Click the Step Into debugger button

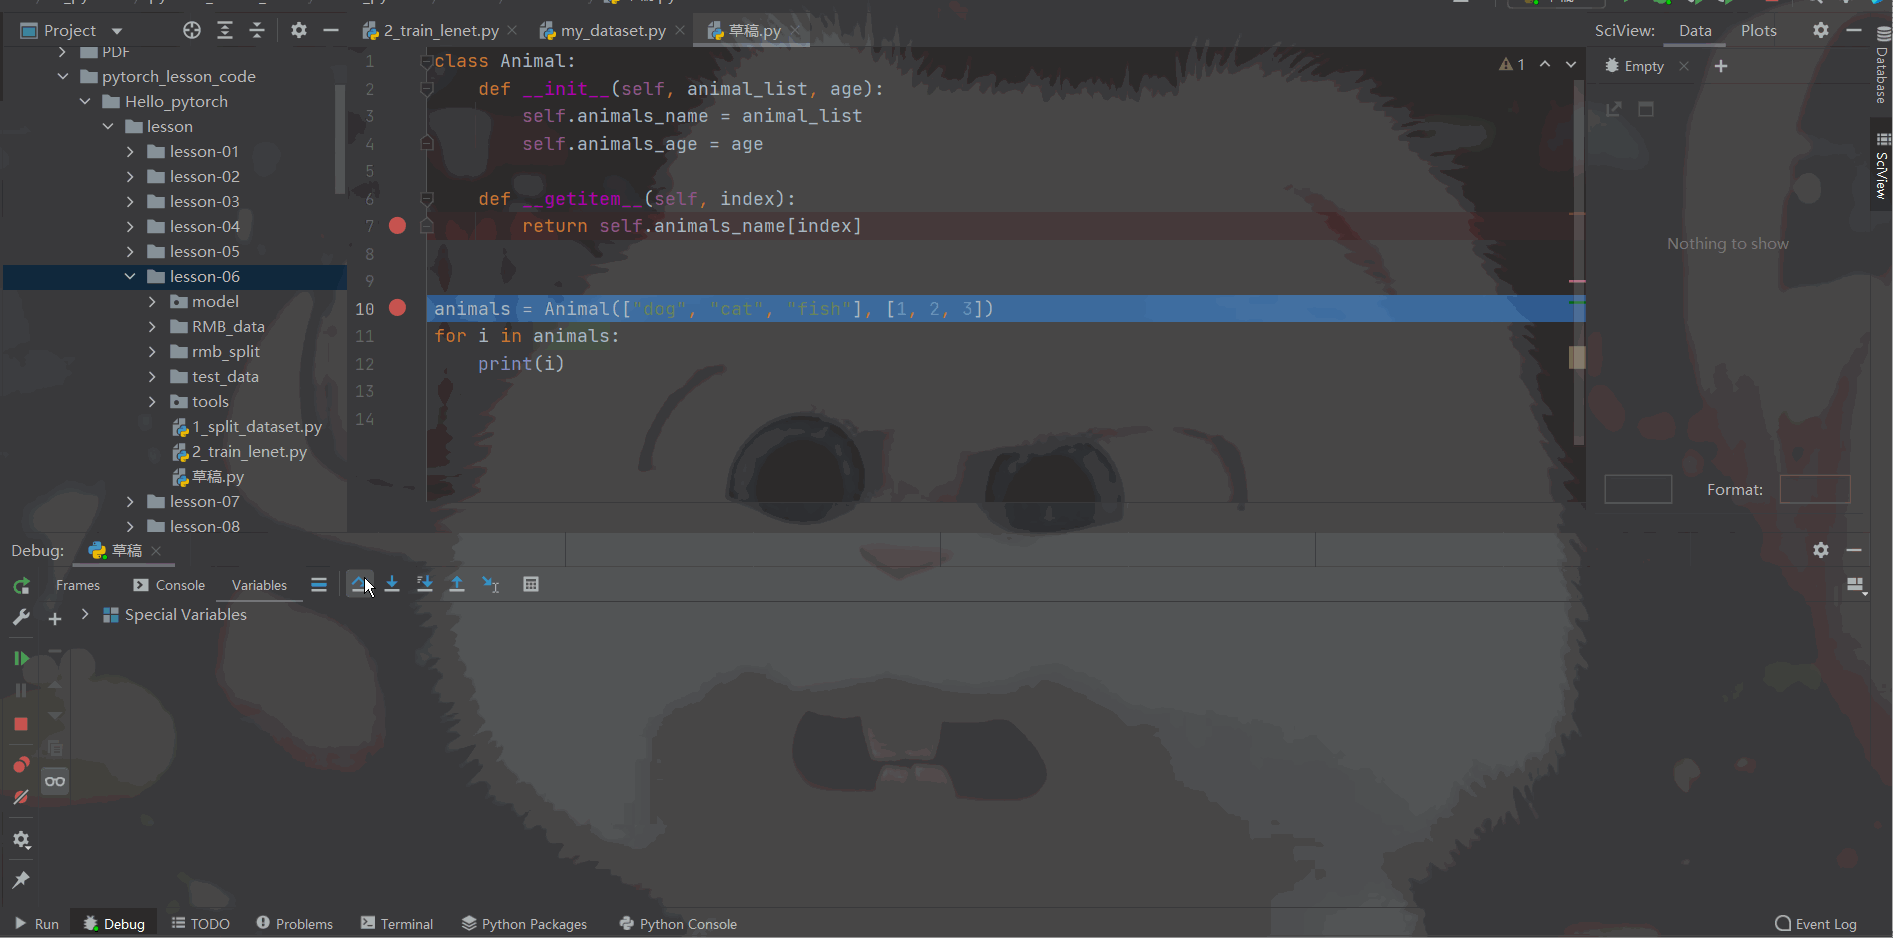pyautogui.click(x=392, y=584)
